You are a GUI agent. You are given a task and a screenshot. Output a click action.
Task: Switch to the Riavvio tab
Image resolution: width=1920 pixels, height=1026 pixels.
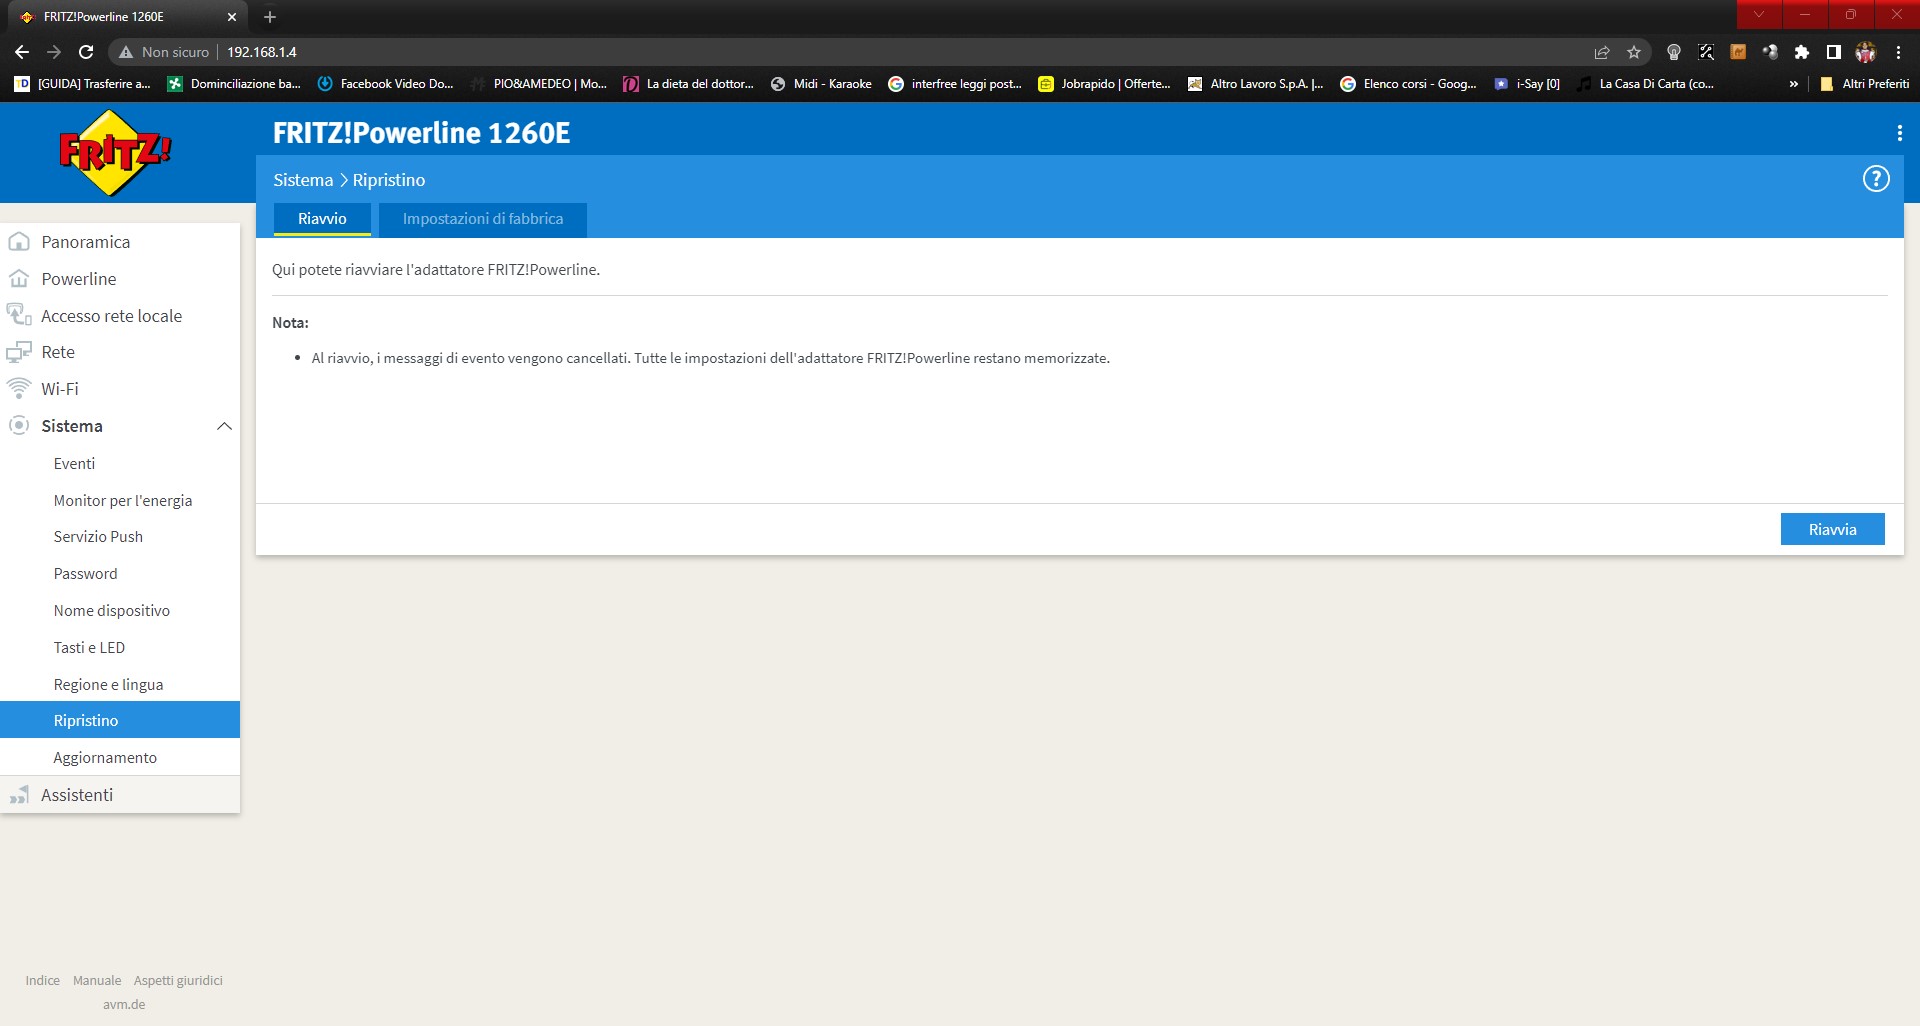(322, 219)
